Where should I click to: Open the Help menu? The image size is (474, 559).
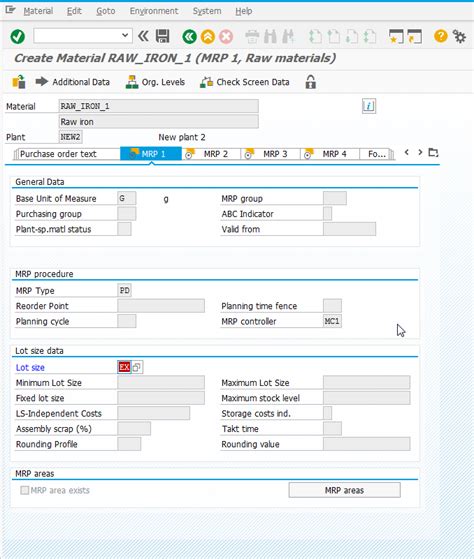[244, 11]
